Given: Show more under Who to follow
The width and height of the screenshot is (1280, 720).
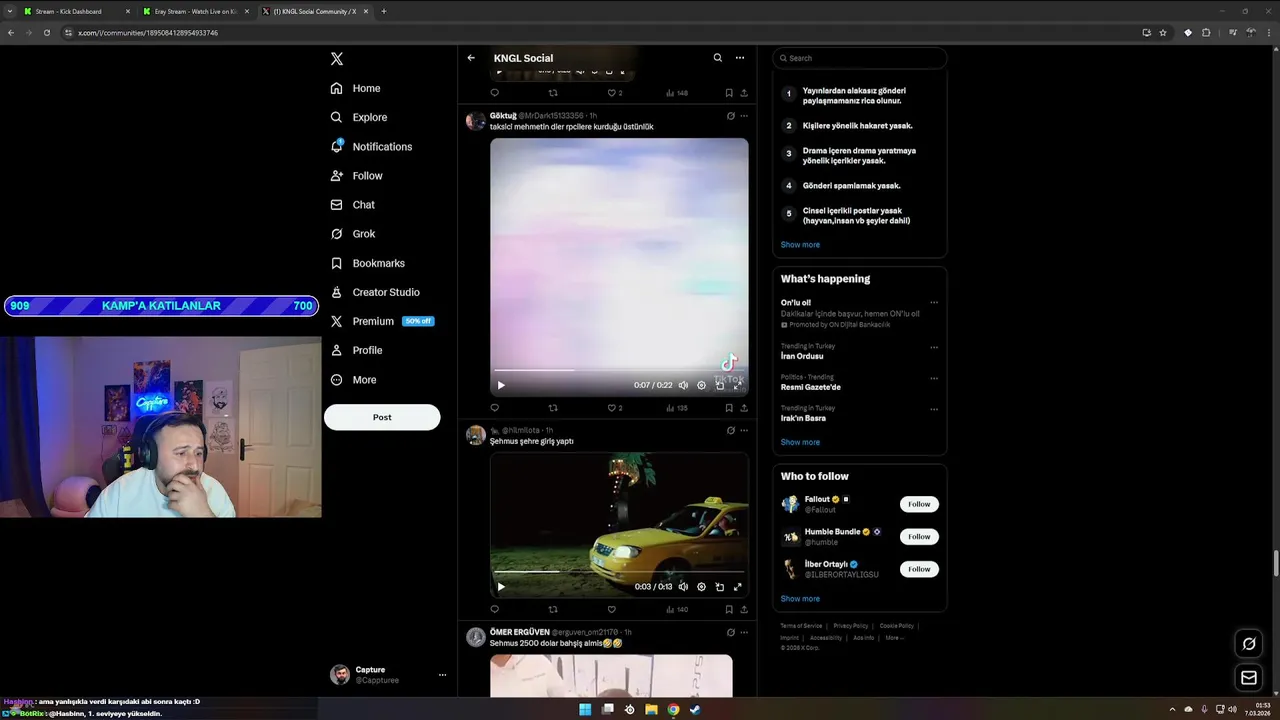Looking at the screenshot, I should 800,598.
